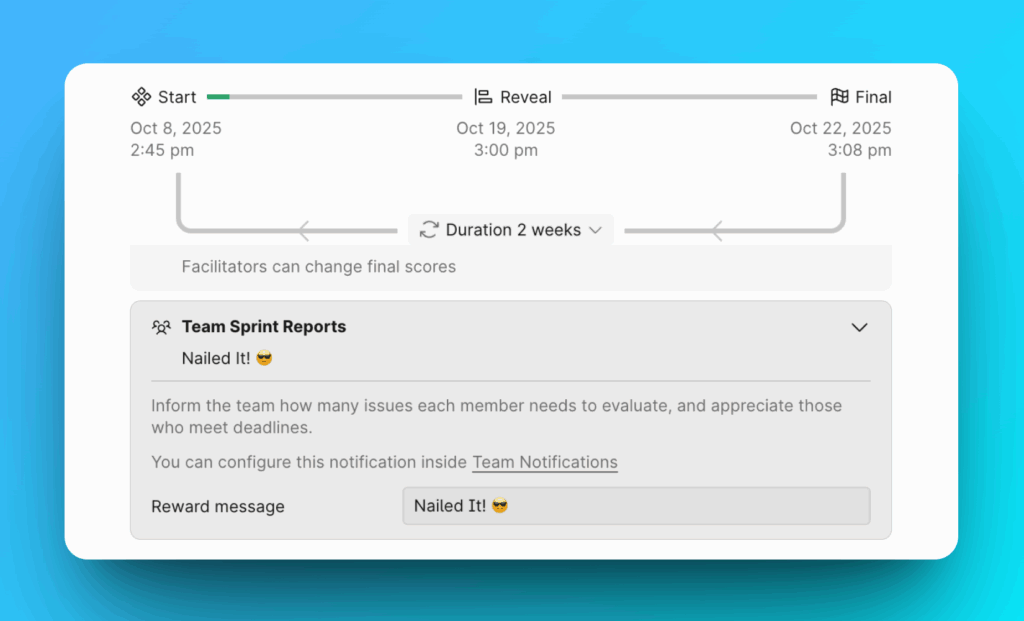This screenshot has height=621, width=1024.
Task: Click the right connector arrow near Final
Action: tap(717, 230)
